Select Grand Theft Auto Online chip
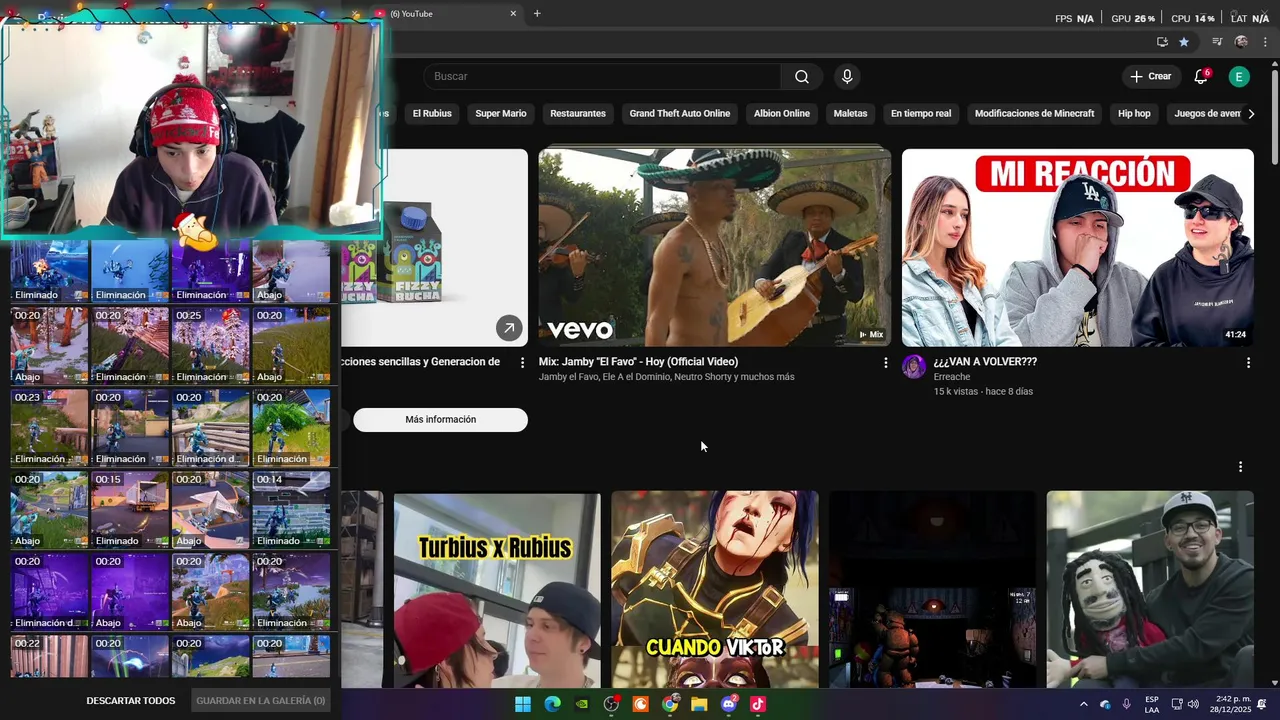Viewport: 1280px width, 720px height. click(x=680, y=114)
